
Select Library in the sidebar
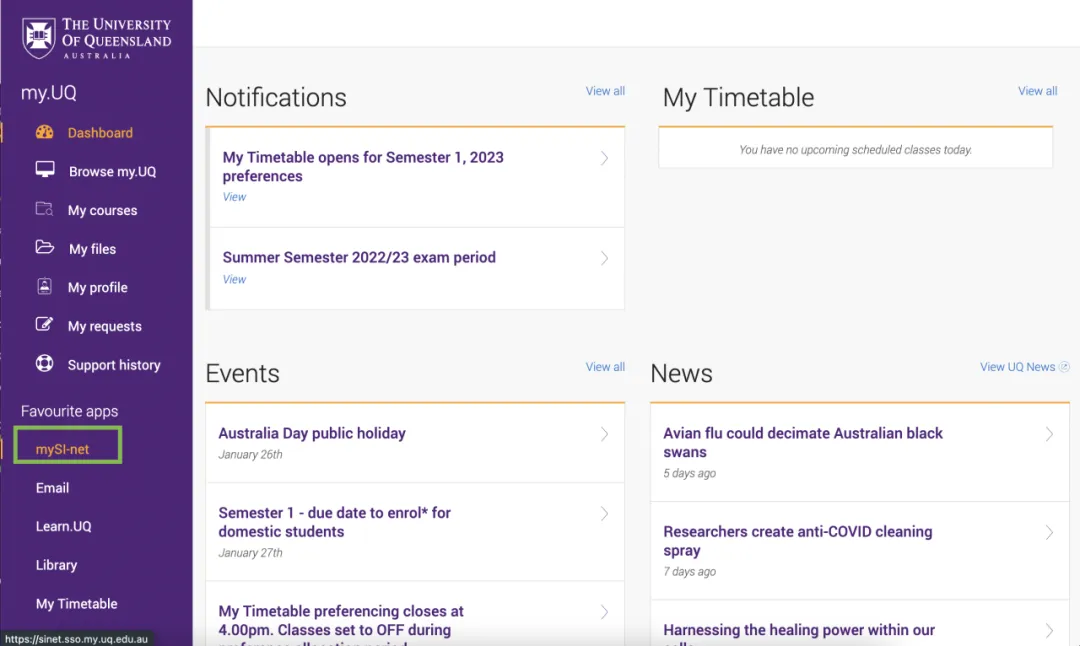pos(56,565)
